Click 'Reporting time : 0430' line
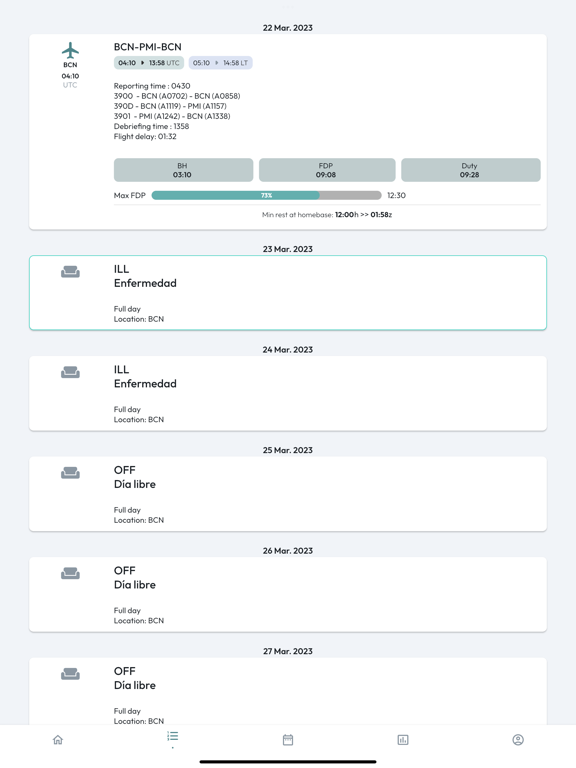576x768 pixels. (x=152, y=86)
